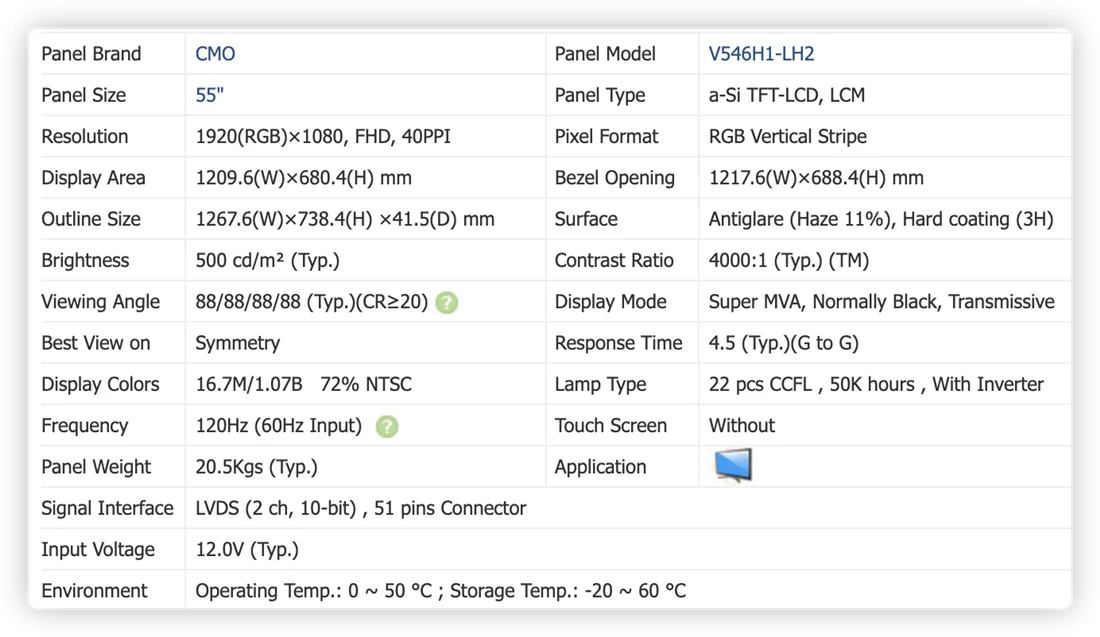Click the help icon next to Frequency

(x=387, y=426)
